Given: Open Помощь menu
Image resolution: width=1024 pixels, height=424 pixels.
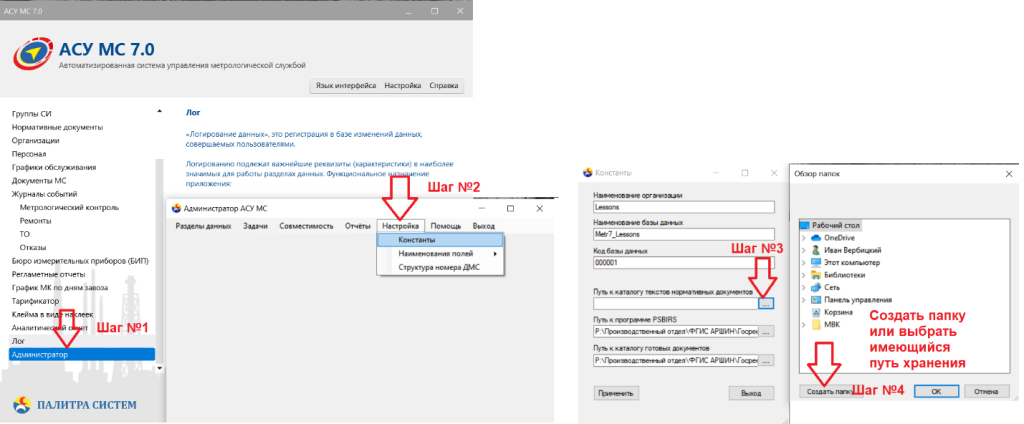Looking at the screenshot, I should [x=445, y=226].
